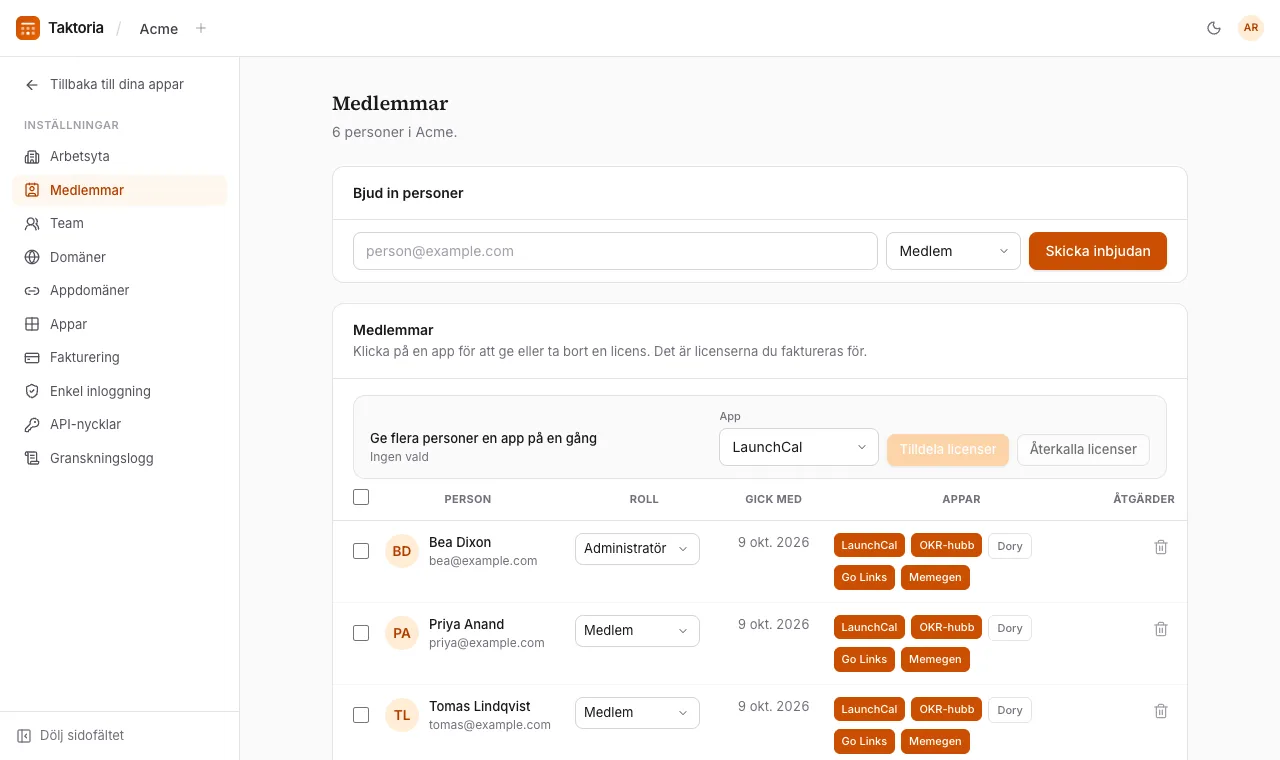Image resolution: width=1280 pixels, height=760 pixels.
Task: Toggle Dory license for Priya Anand
Action: (x=1010, y=628)
